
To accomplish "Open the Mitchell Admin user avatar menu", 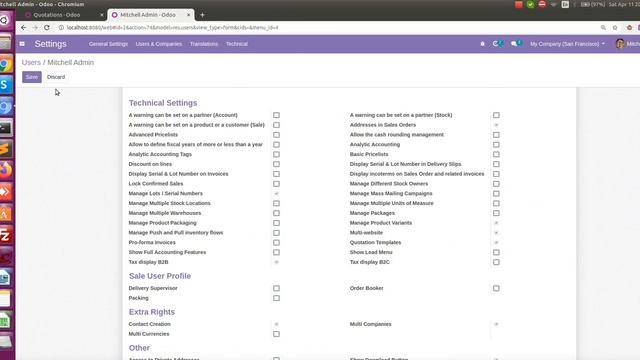I will coord(627,44).
